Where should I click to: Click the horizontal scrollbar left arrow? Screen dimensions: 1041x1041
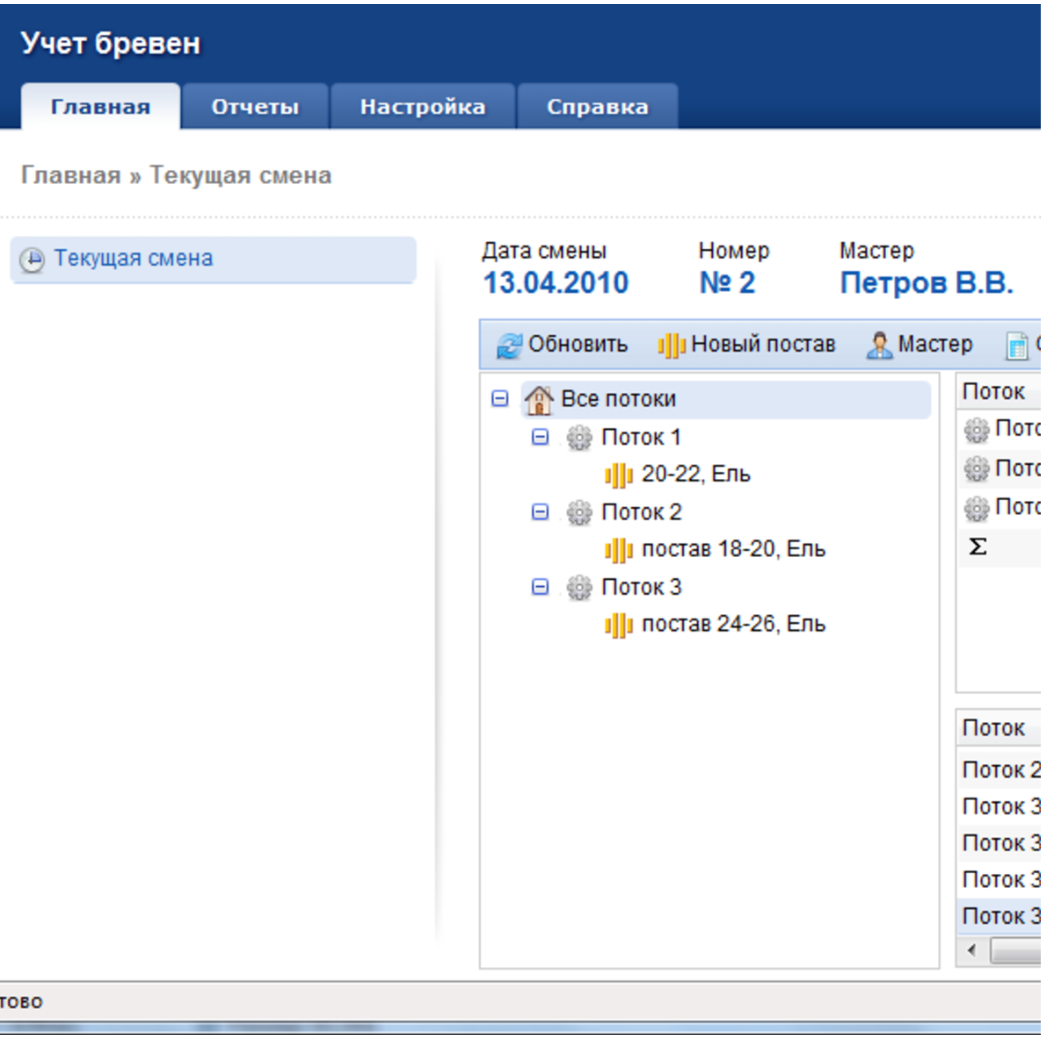[971, 949]
